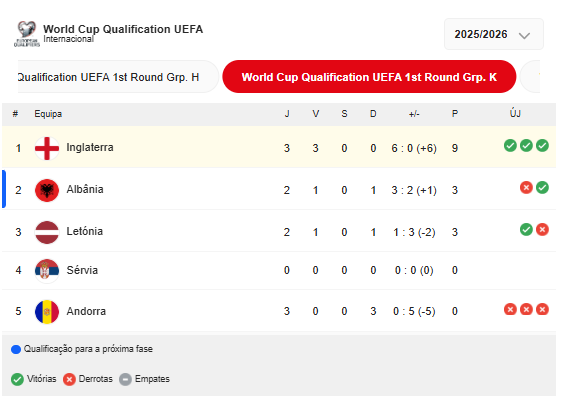Click the Andorra flag icon
Image resolution: width=566 pixels, height=412 pixels.
click(47, 312)
